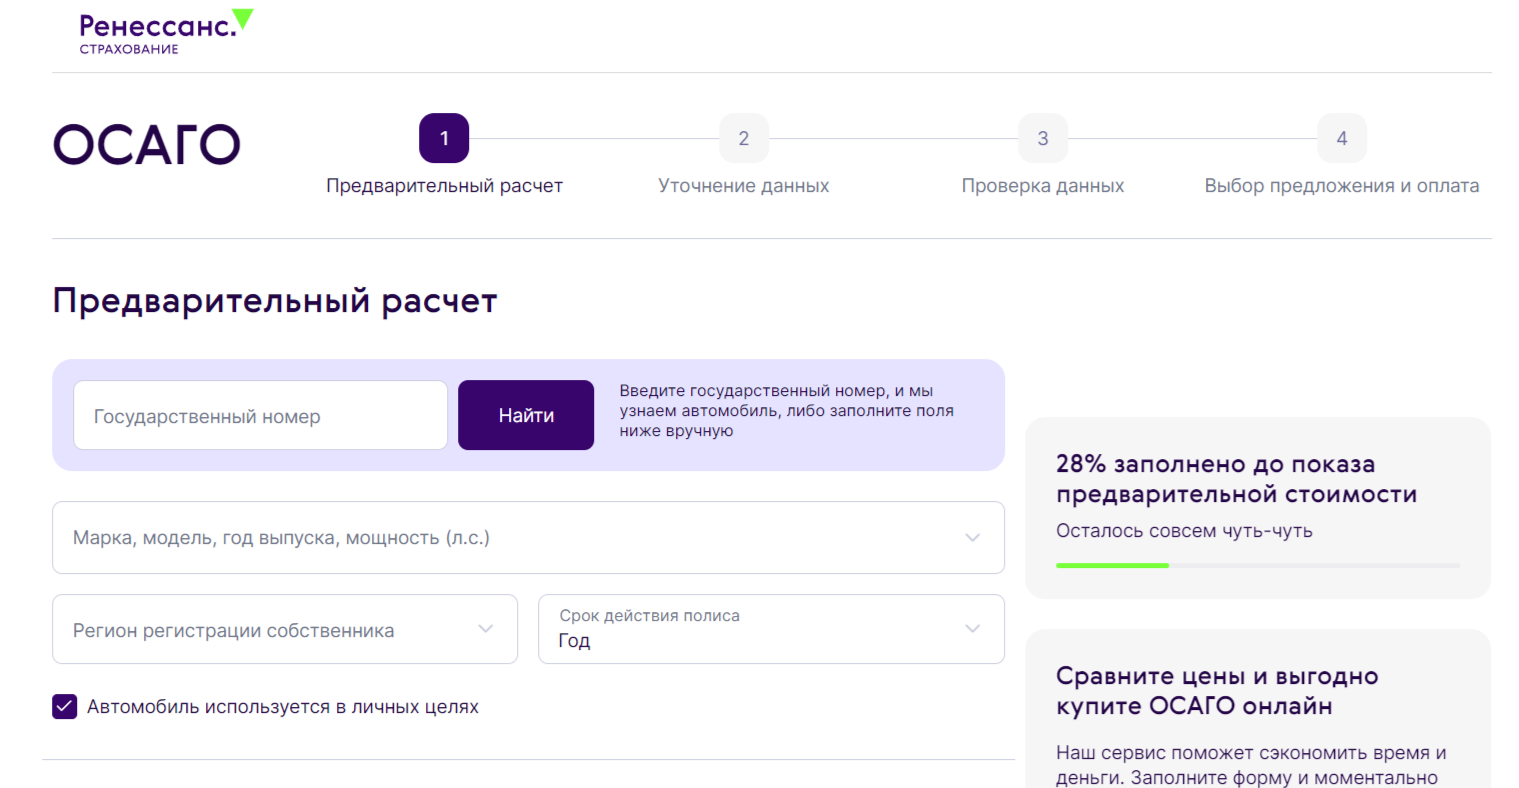This screenshot has width=1519, height=788.
Task: Click the chevron in the policy term field
Action: click(x=972, y=629)
